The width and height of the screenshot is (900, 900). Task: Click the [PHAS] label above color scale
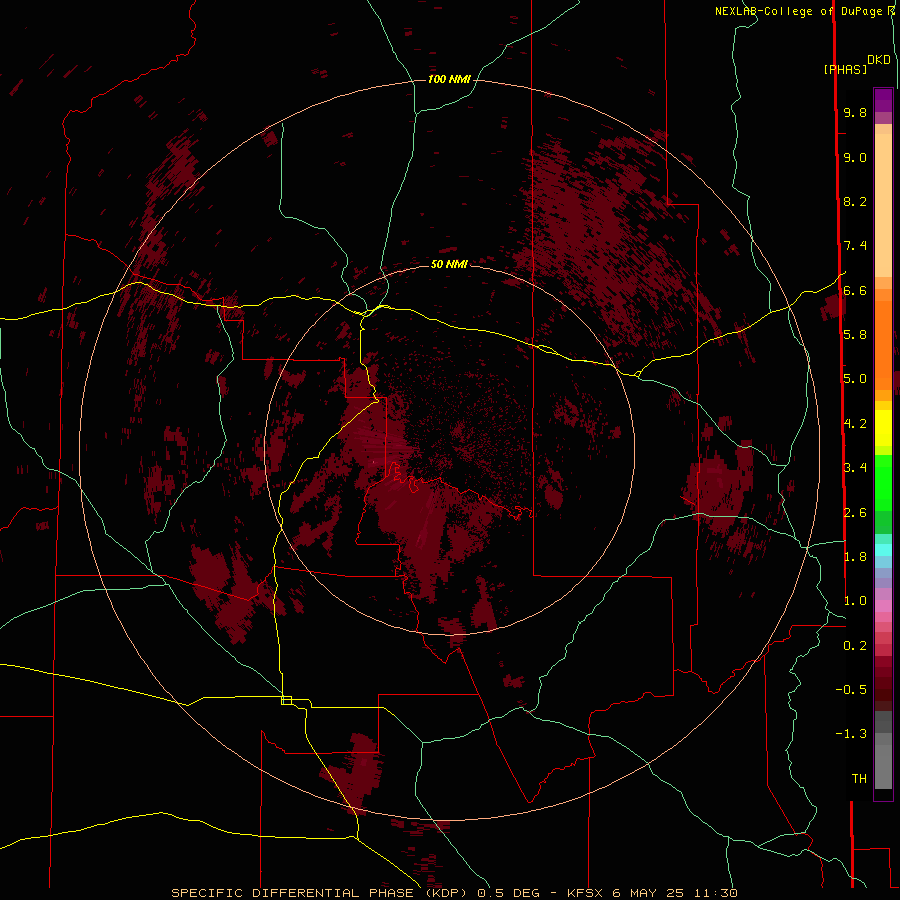click(845, 69)
